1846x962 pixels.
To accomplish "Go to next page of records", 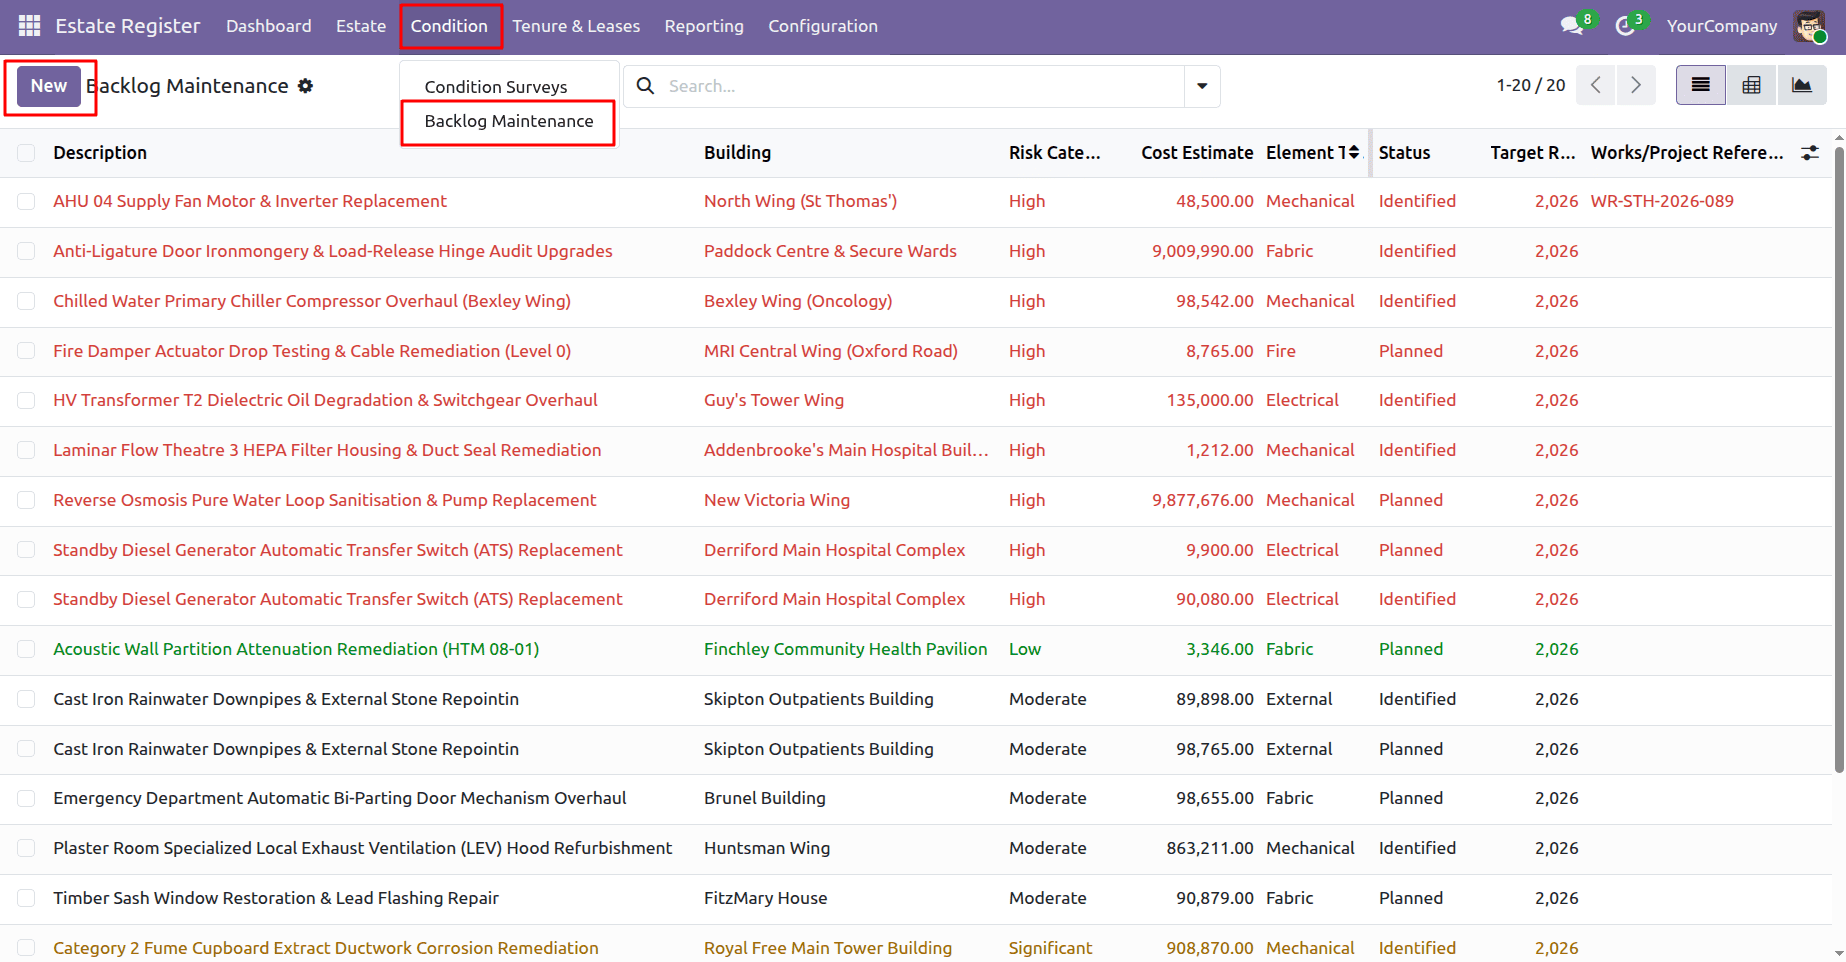I will 1636,86.
